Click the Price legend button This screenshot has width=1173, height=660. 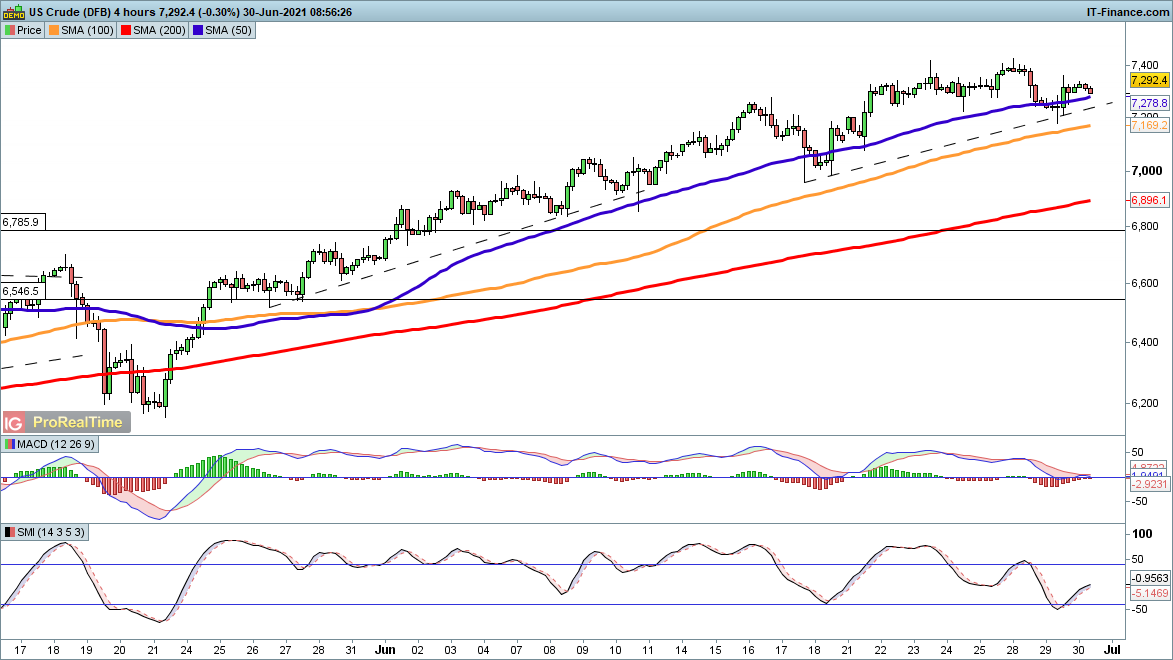(x=23, y=30)
